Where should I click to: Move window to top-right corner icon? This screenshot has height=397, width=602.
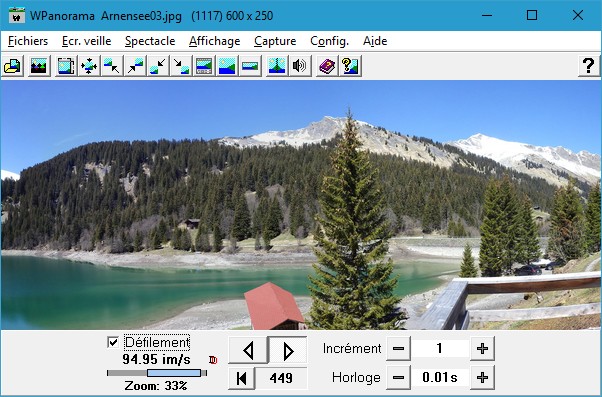135,66
